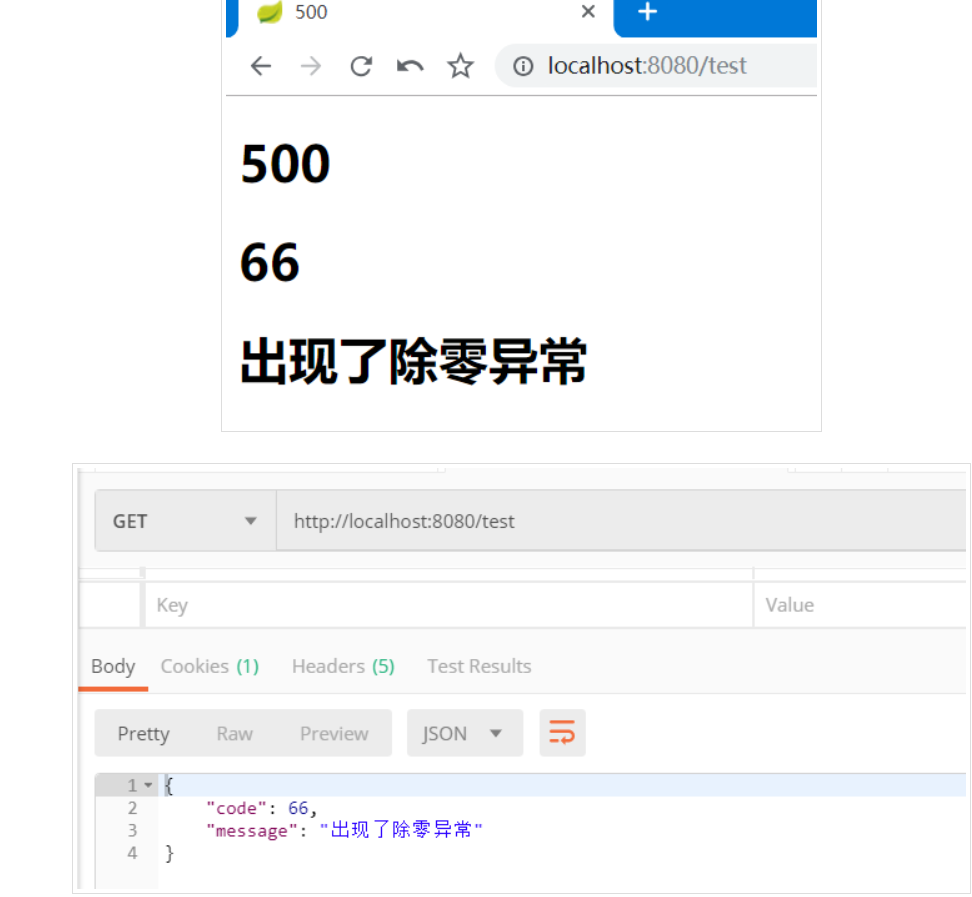
Task: Open the Cookies (1) tab
Action: [x=210, y=666]
